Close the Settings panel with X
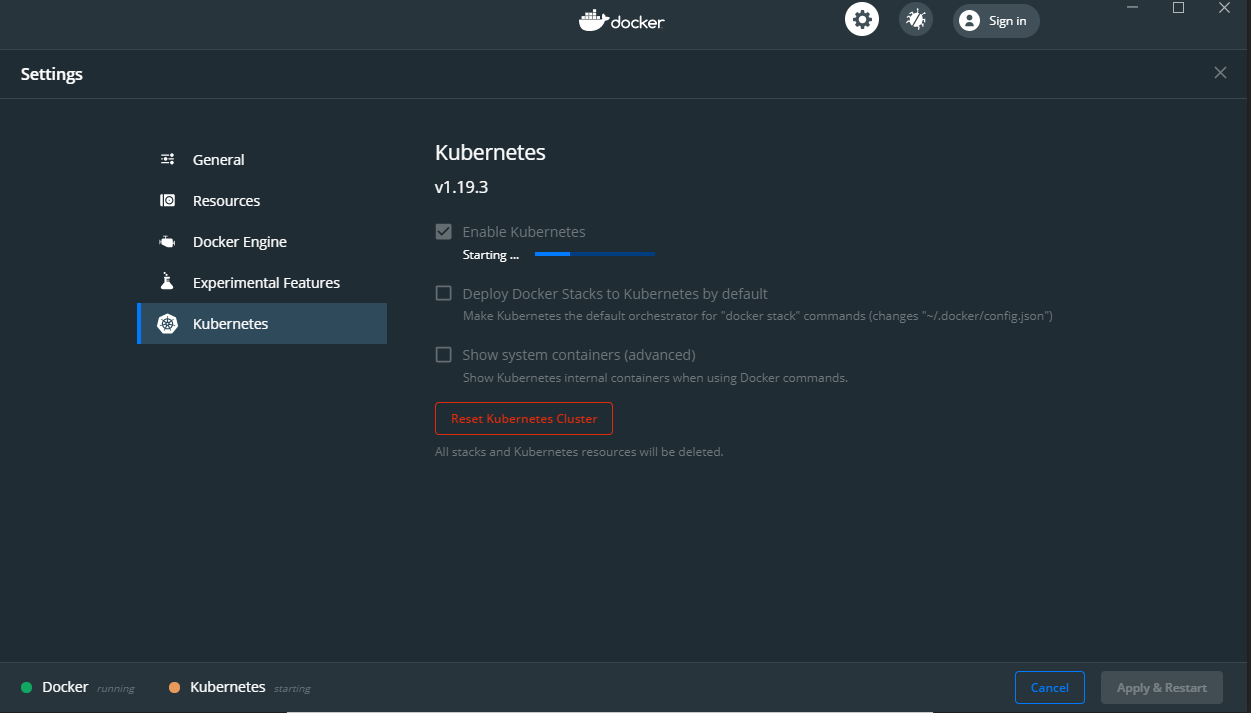 [x=1220, y=73]
